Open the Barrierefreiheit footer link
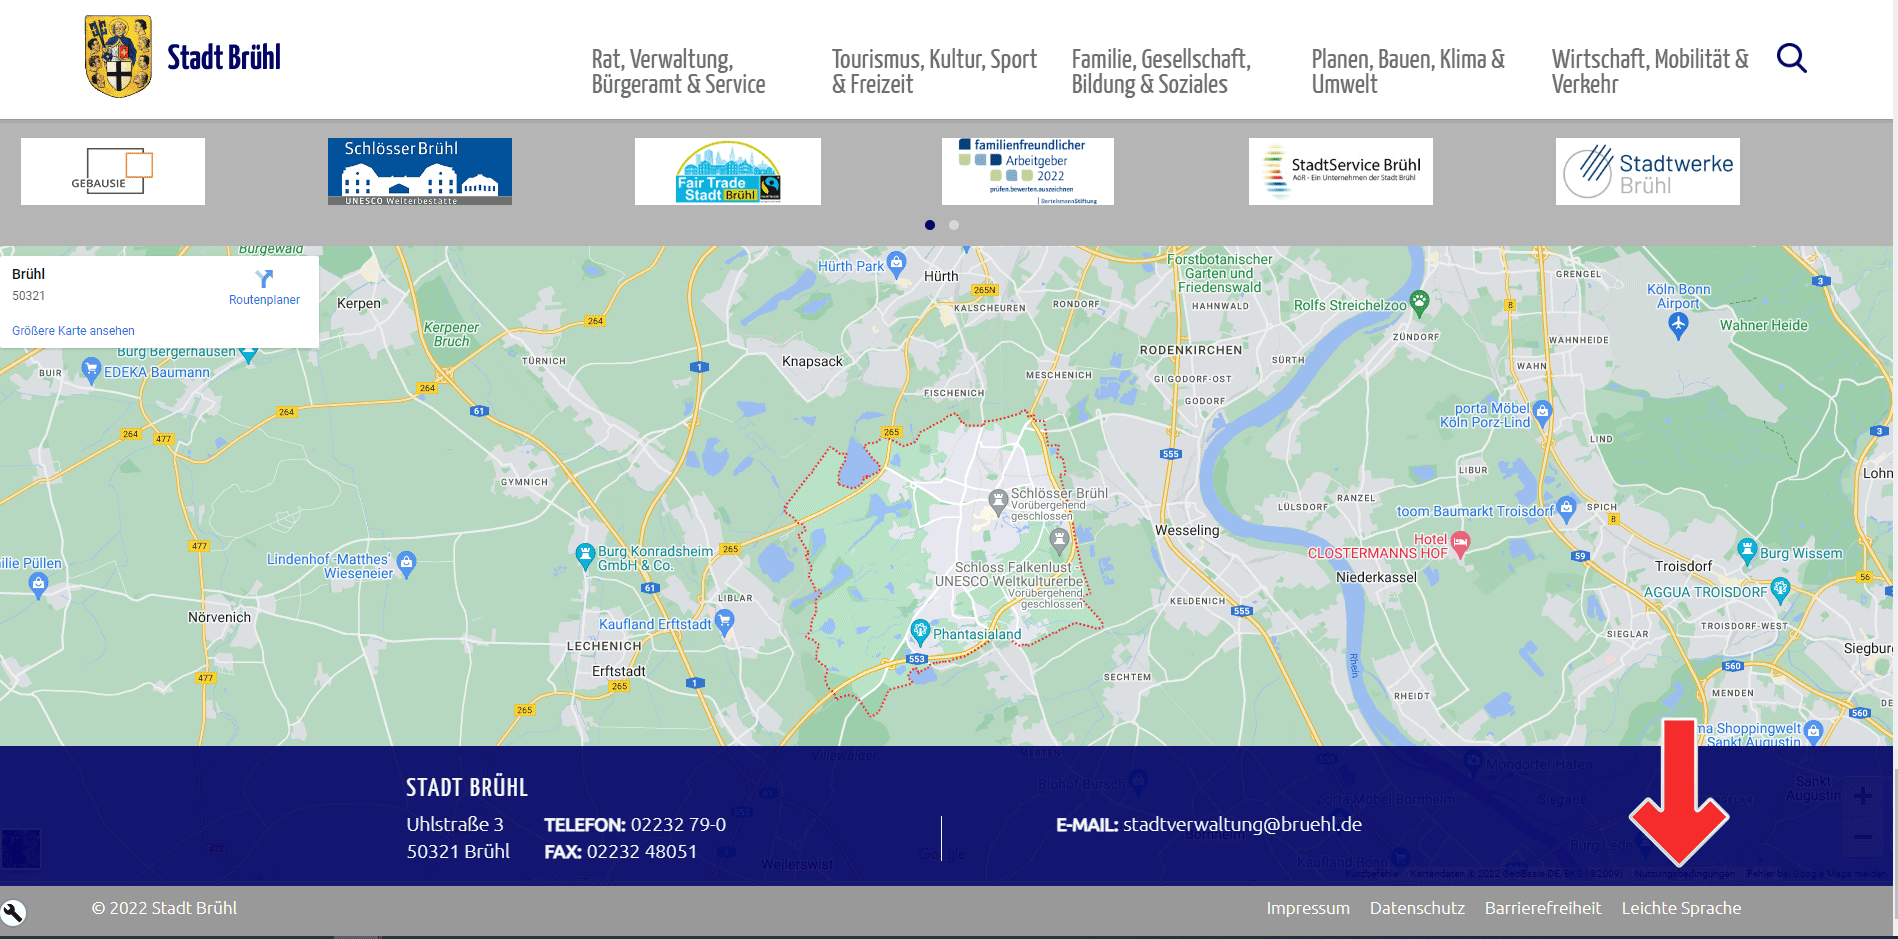Viewport: 1898px width, 939px height. [x=1543, y=908]
